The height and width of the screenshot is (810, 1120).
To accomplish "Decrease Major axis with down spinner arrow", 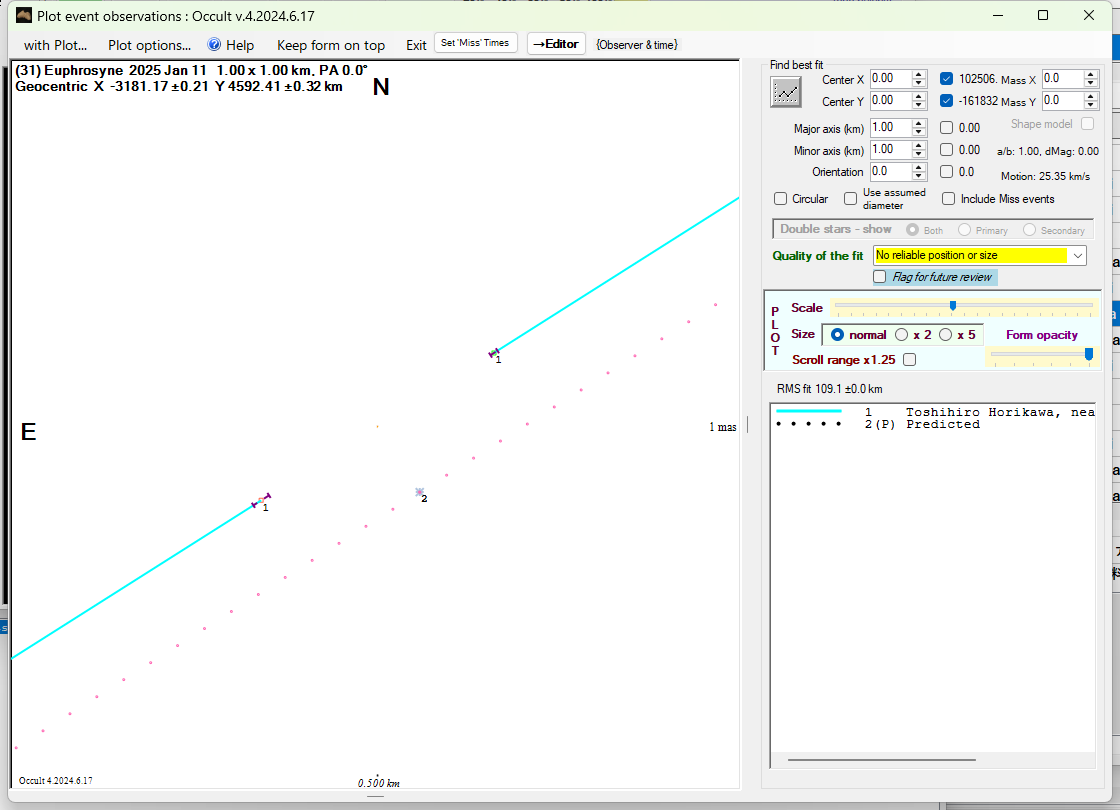I will click(919, 132).
